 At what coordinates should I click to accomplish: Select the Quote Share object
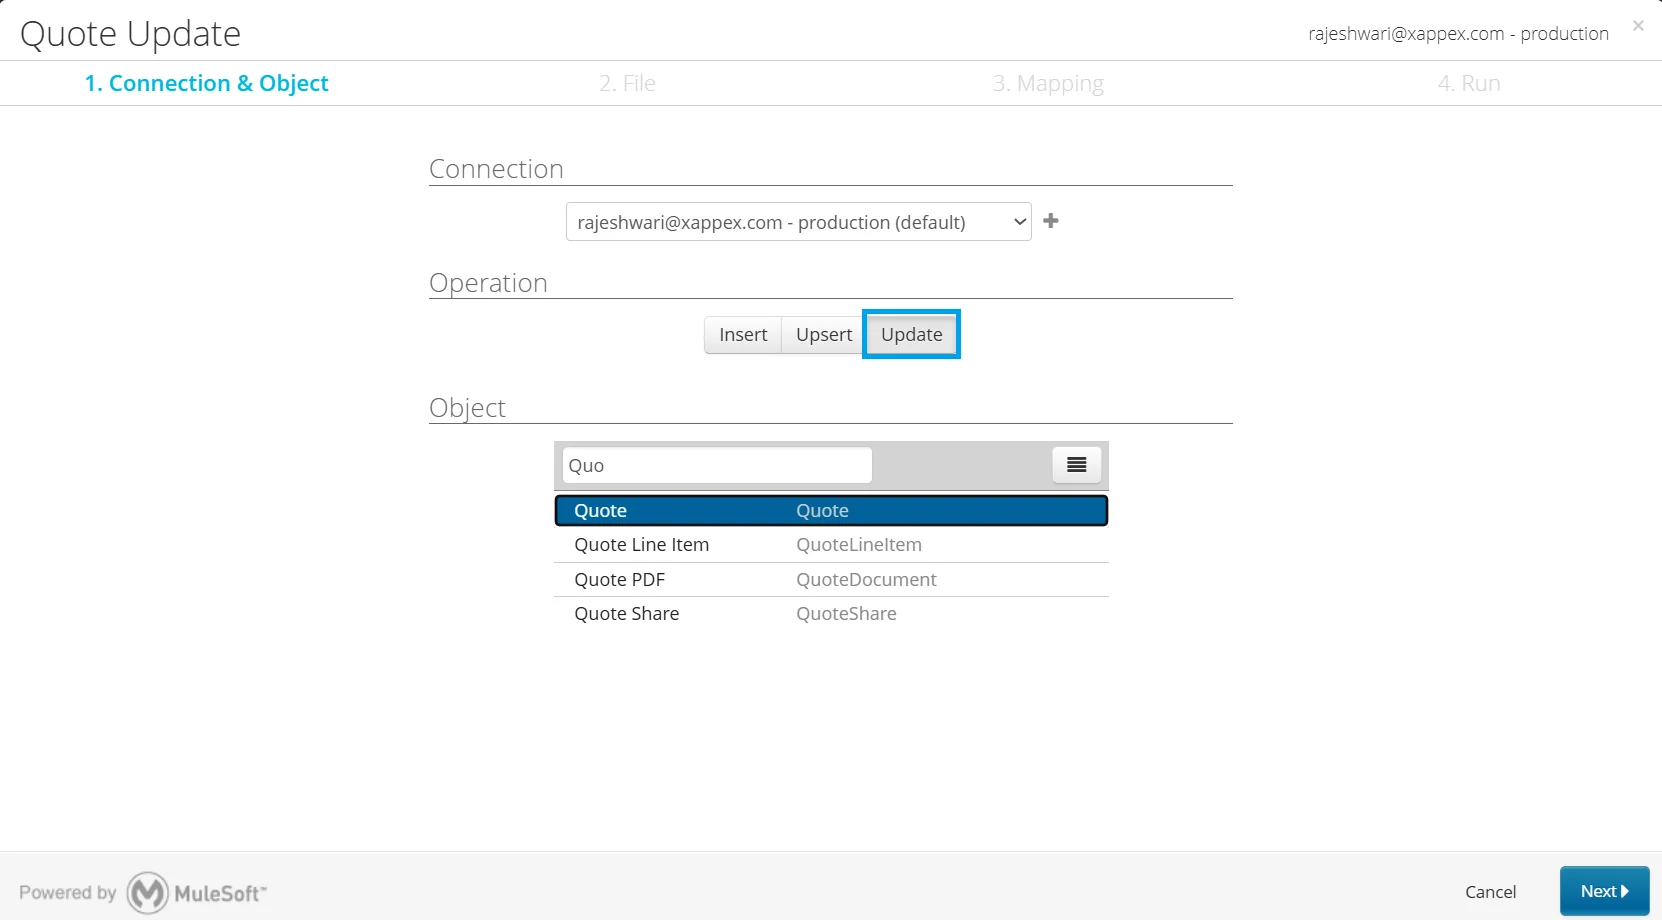(x=831, y=614)
